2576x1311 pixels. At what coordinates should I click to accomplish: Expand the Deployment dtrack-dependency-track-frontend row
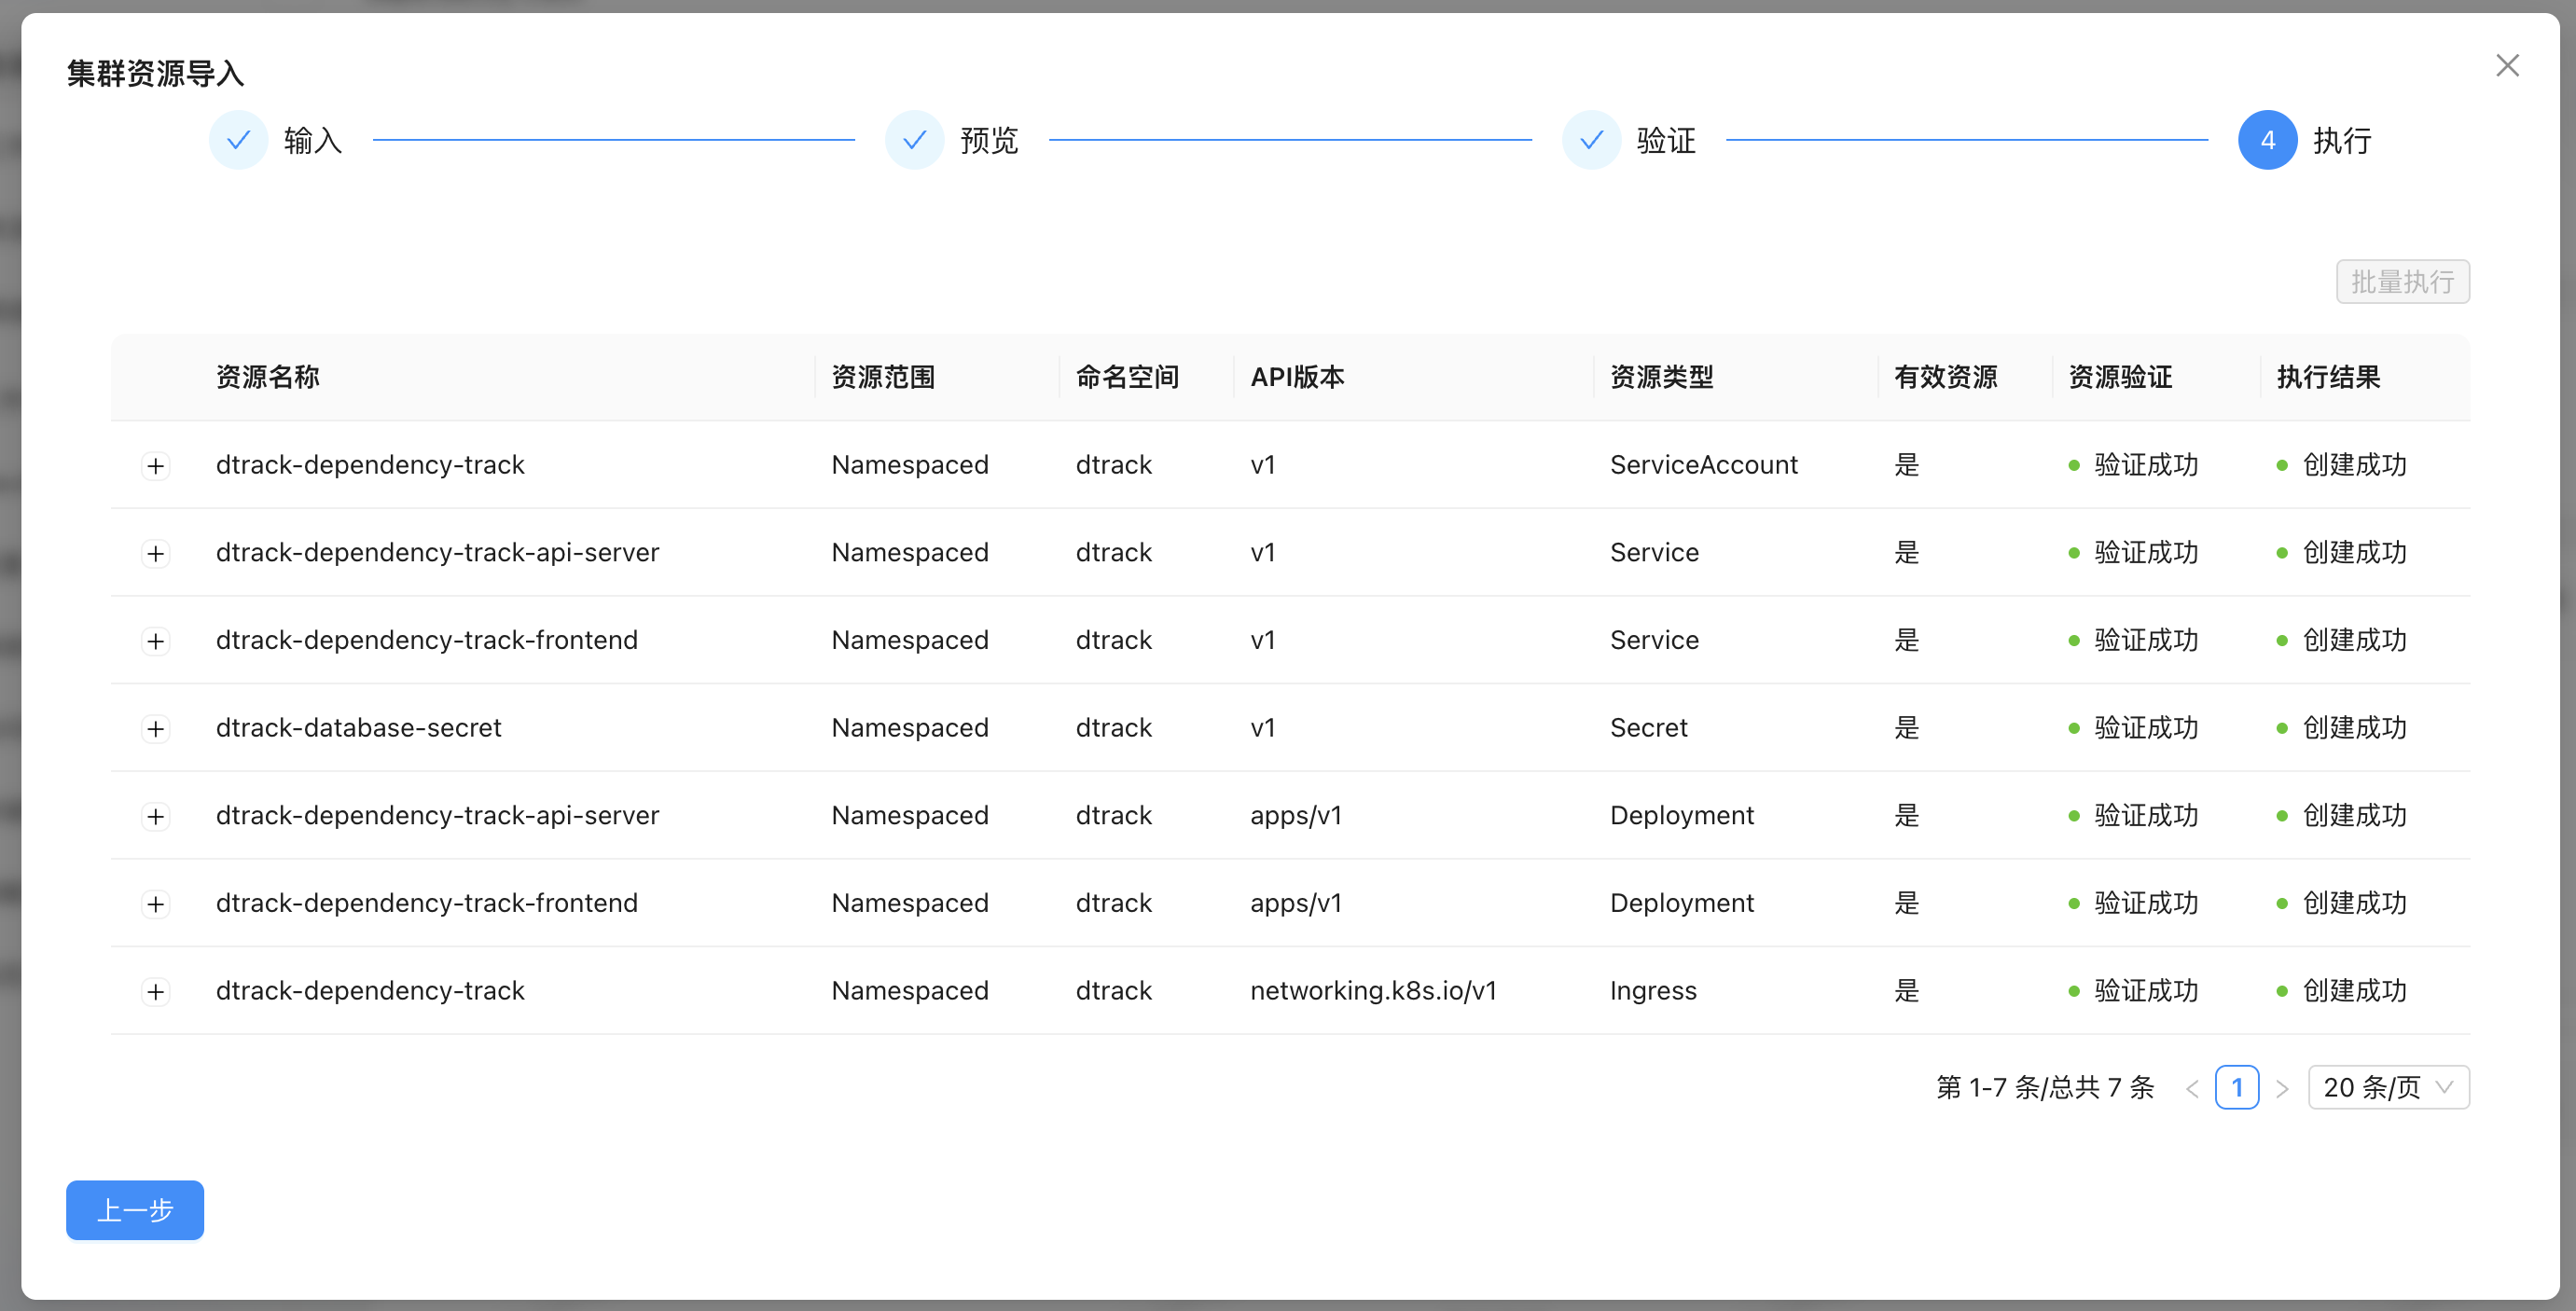point(155,904)
